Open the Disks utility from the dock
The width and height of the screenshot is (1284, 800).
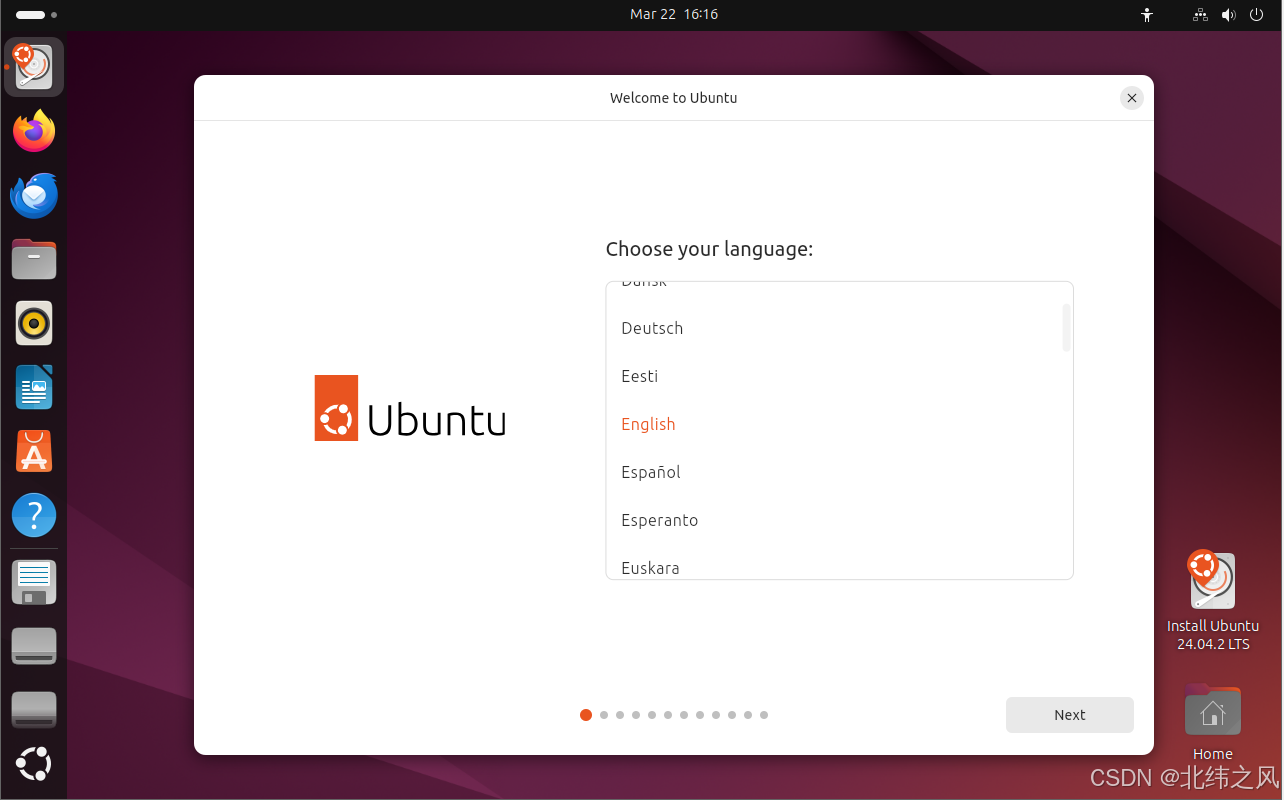pos(33,581)
